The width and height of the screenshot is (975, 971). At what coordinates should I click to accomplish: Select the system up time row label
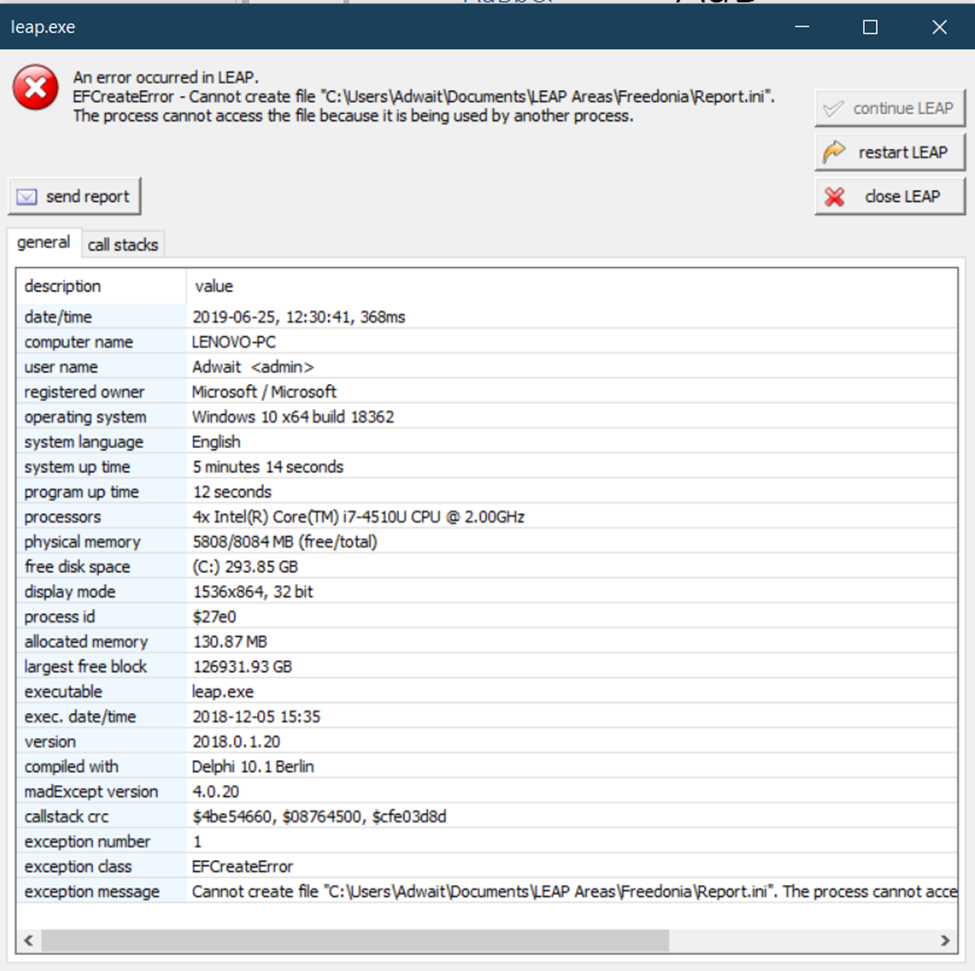coord(77,467)
